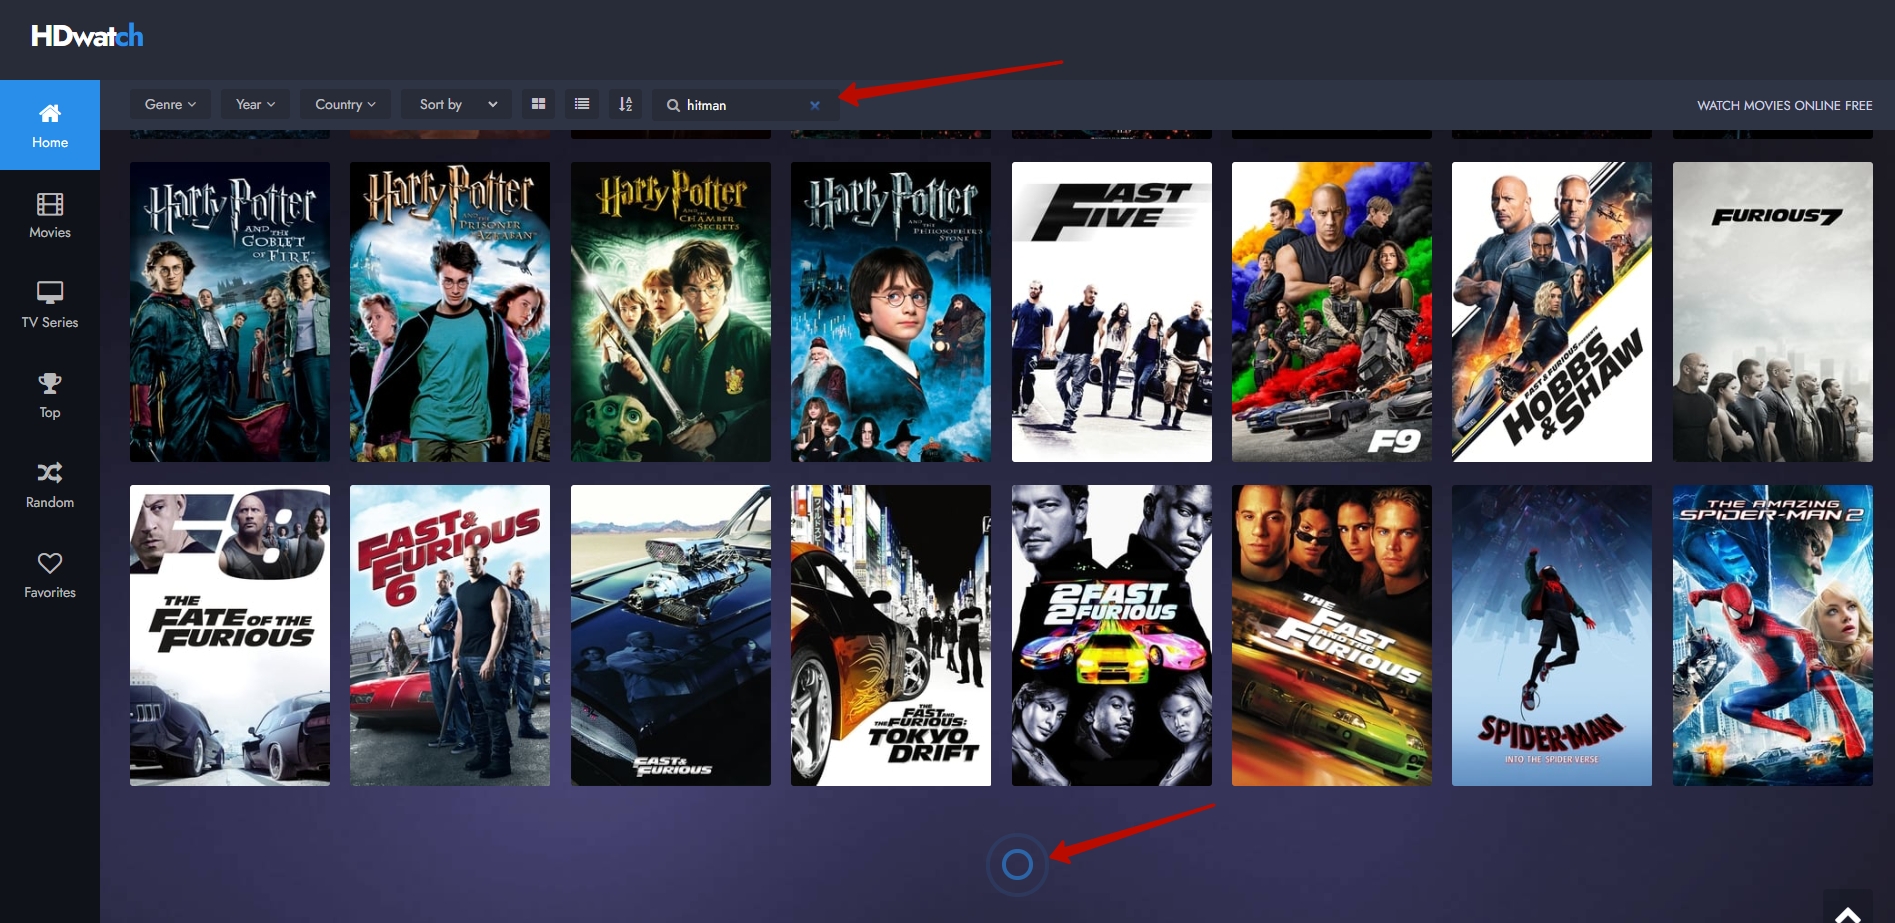This screenshot has height=923, width=1895.
Task: Open the Tokyo Drift movie poster
Action: point(891,635)
